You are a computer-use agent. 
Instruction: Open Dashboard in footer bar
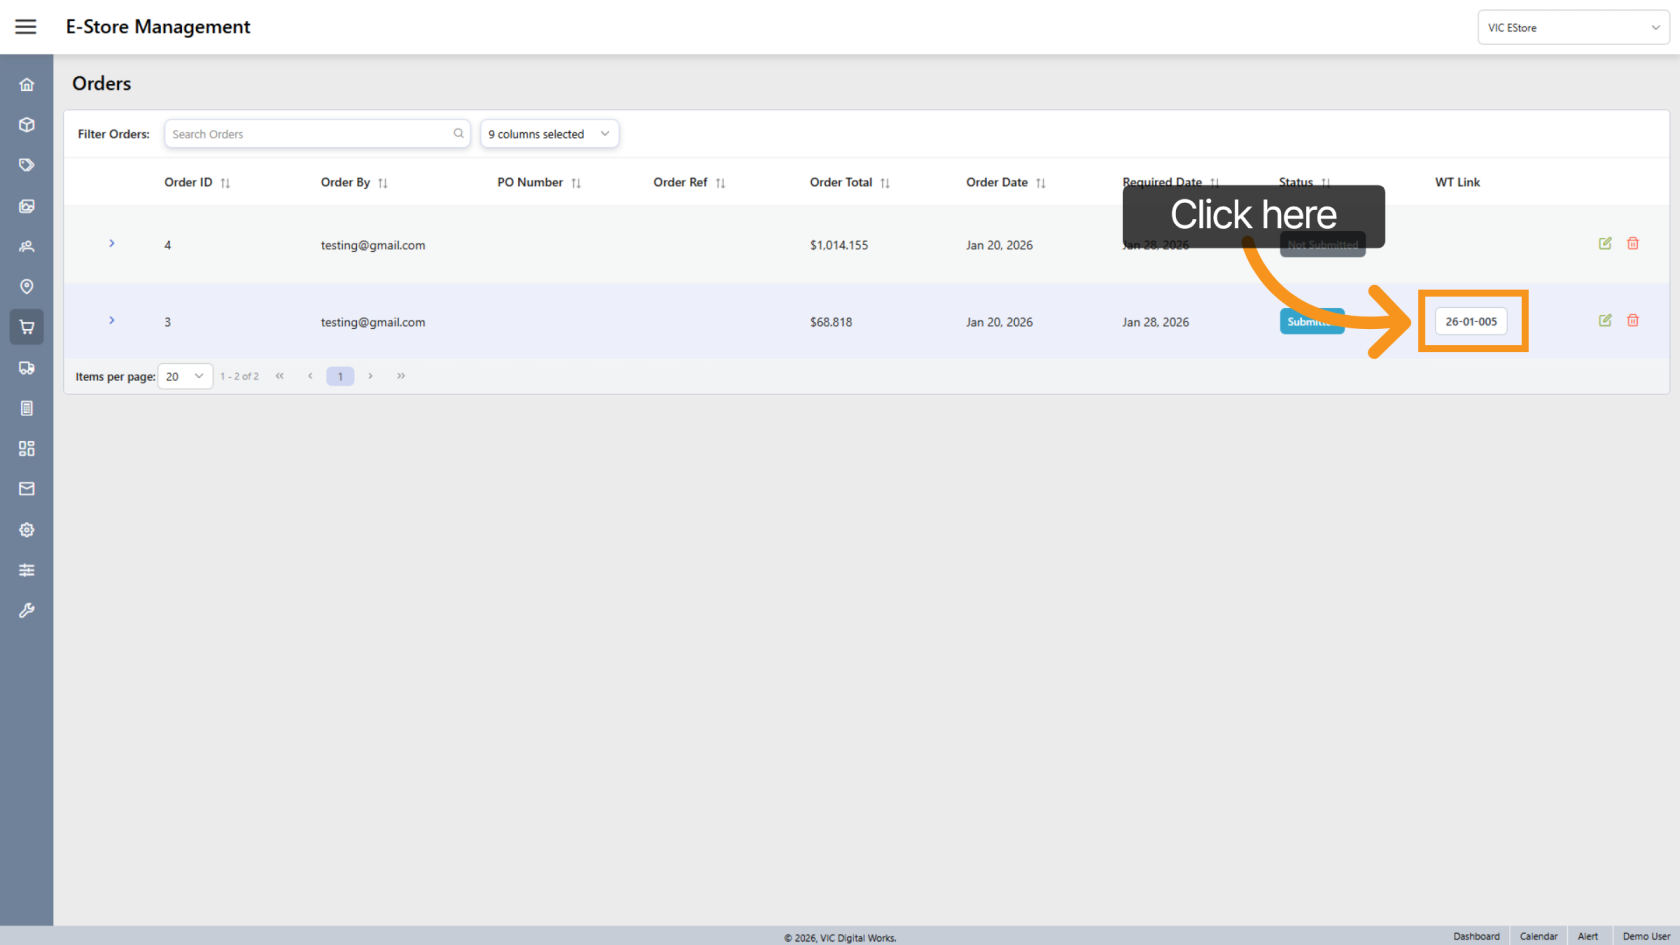pyautogui.click(x=1476, y=936)
